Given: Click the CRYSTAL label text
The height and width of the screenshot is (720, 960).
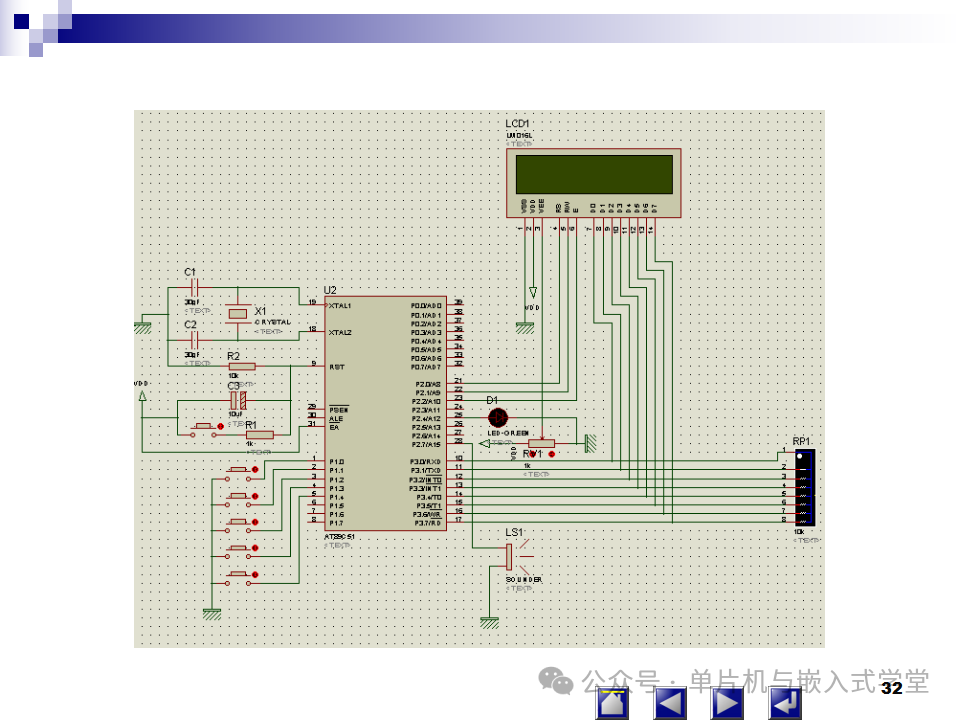Looking at the screenshot, I should click(x=273, y=322).
